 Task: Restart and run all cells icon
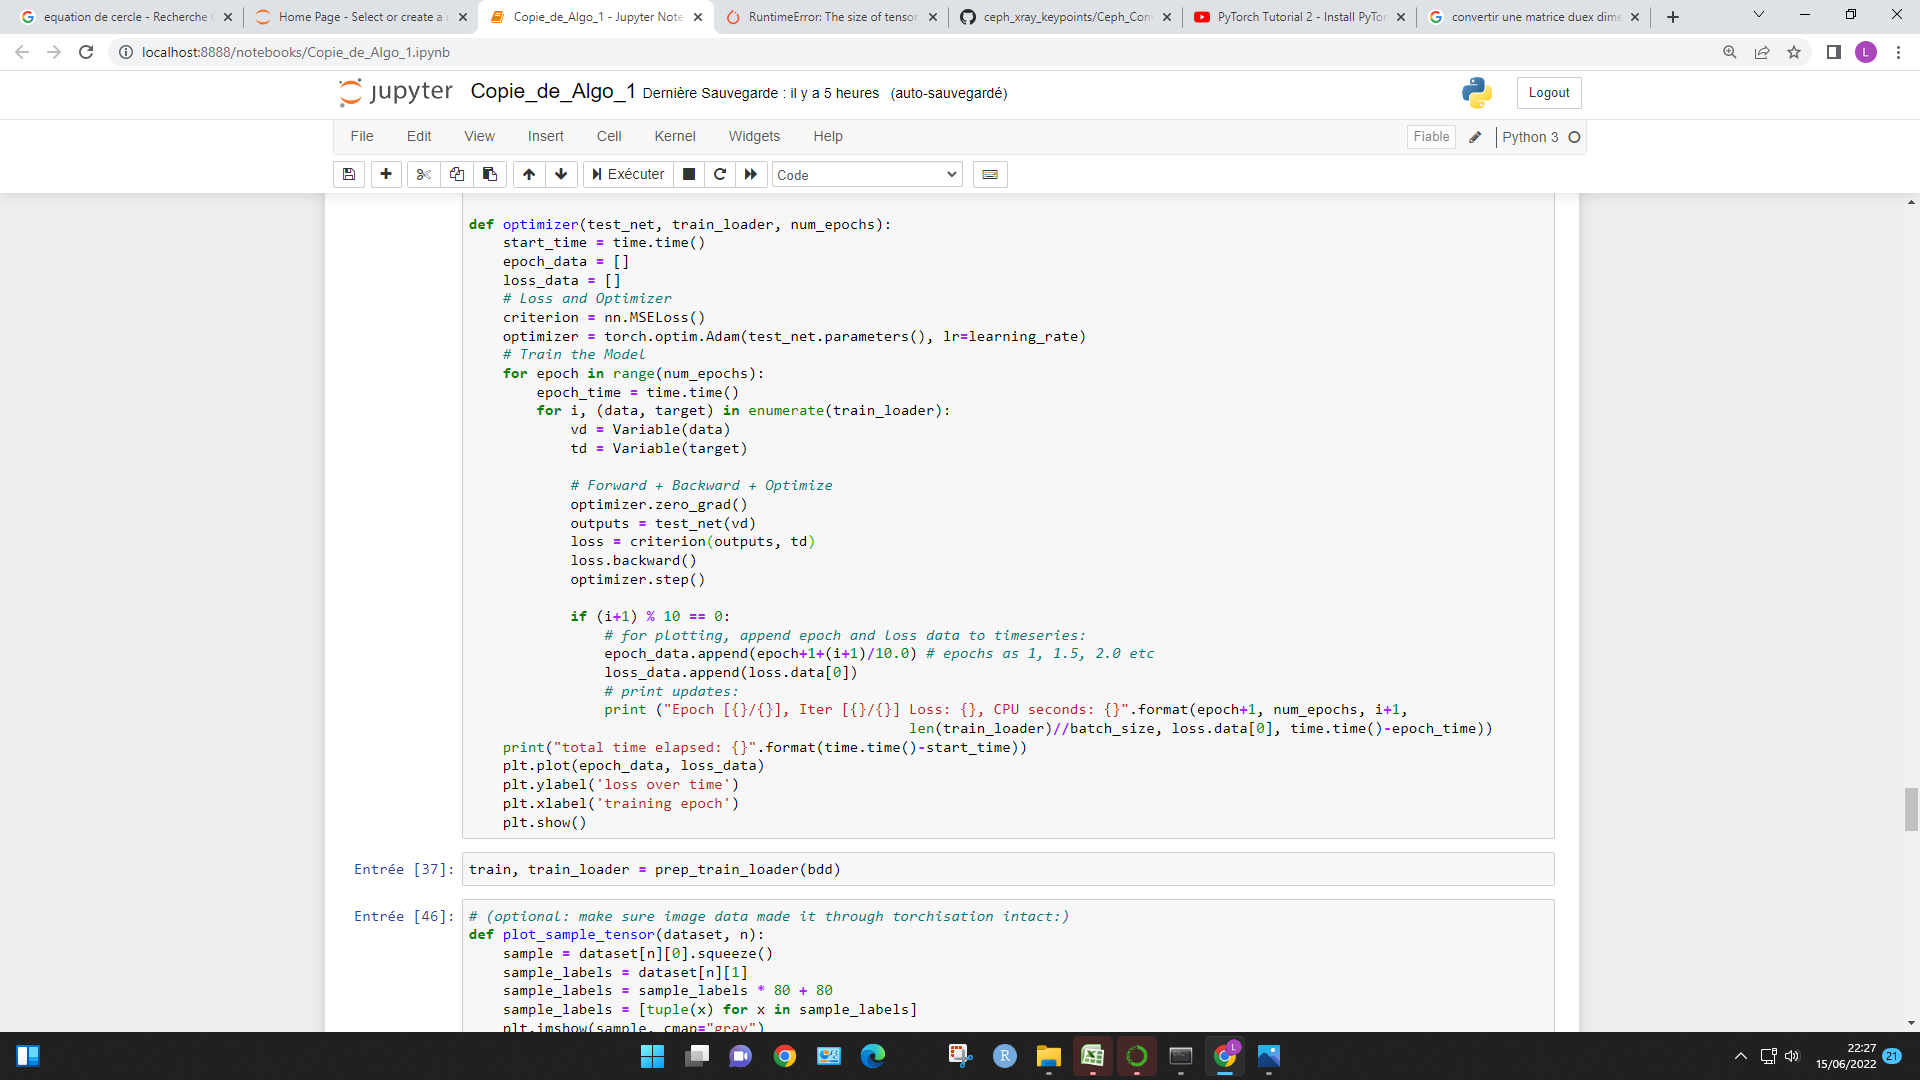point(751,174)
